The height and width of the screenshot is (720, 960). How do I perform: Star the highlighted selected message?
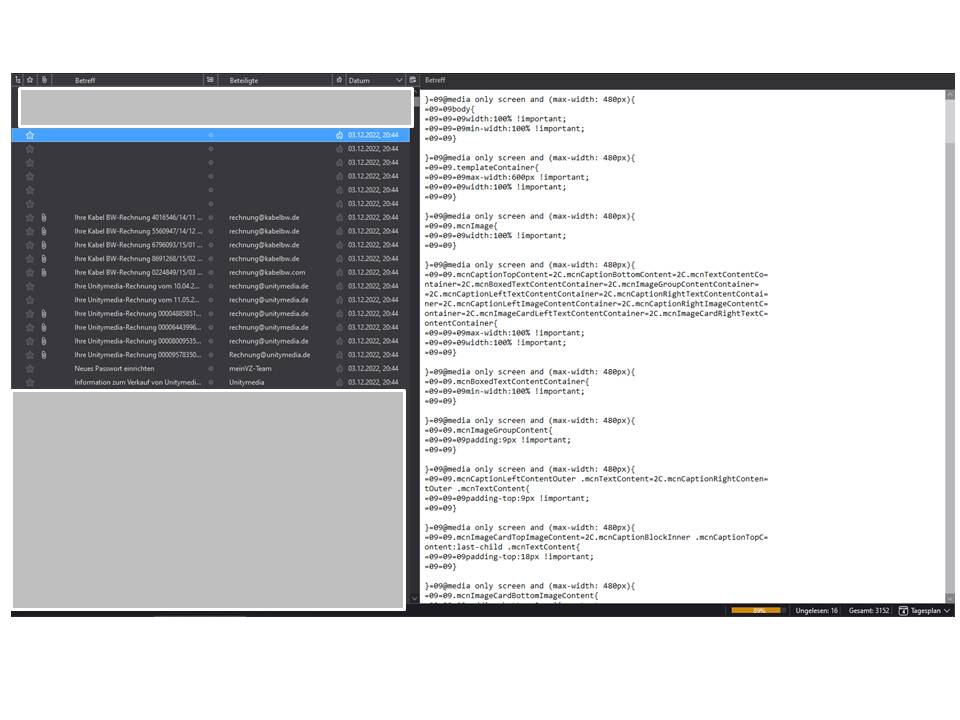point(30,135)
